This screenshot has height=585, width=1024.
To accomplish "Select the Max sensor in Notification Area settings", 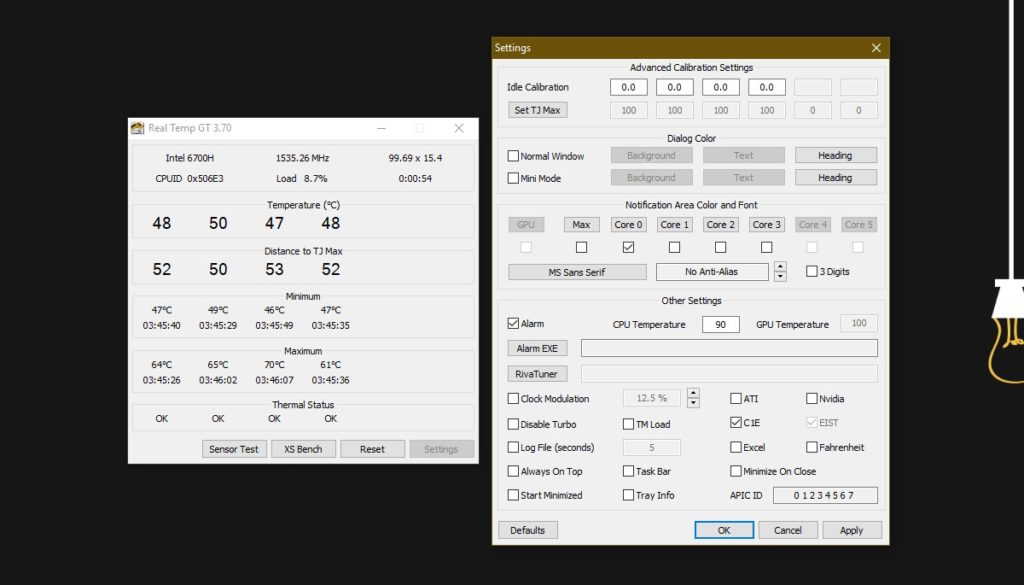I will (581, 224).
